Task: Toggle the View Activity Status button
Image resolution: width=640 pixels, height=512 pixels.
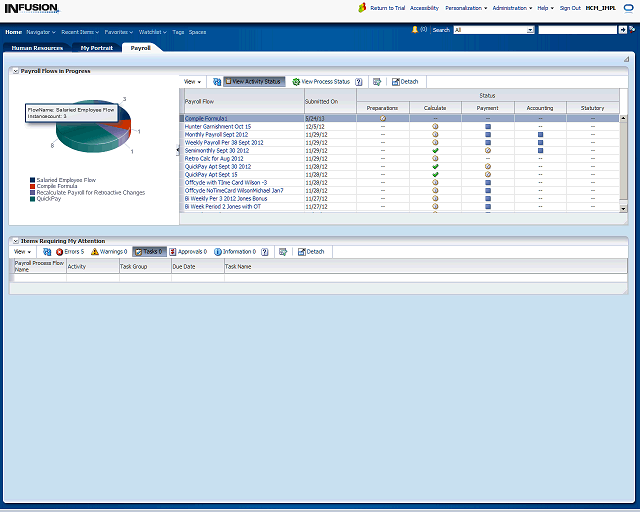Action: pos(254,81)
